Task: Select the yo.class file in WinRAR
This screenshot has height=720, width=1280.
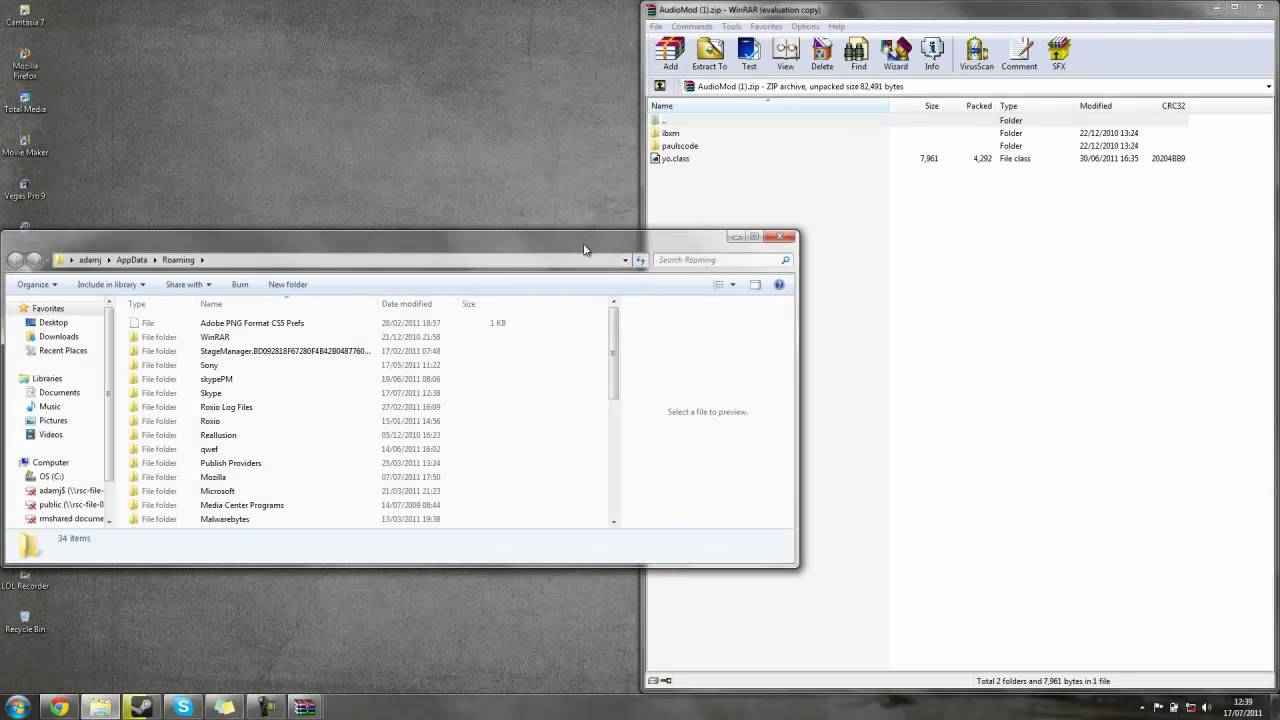Action: (675, 159)
